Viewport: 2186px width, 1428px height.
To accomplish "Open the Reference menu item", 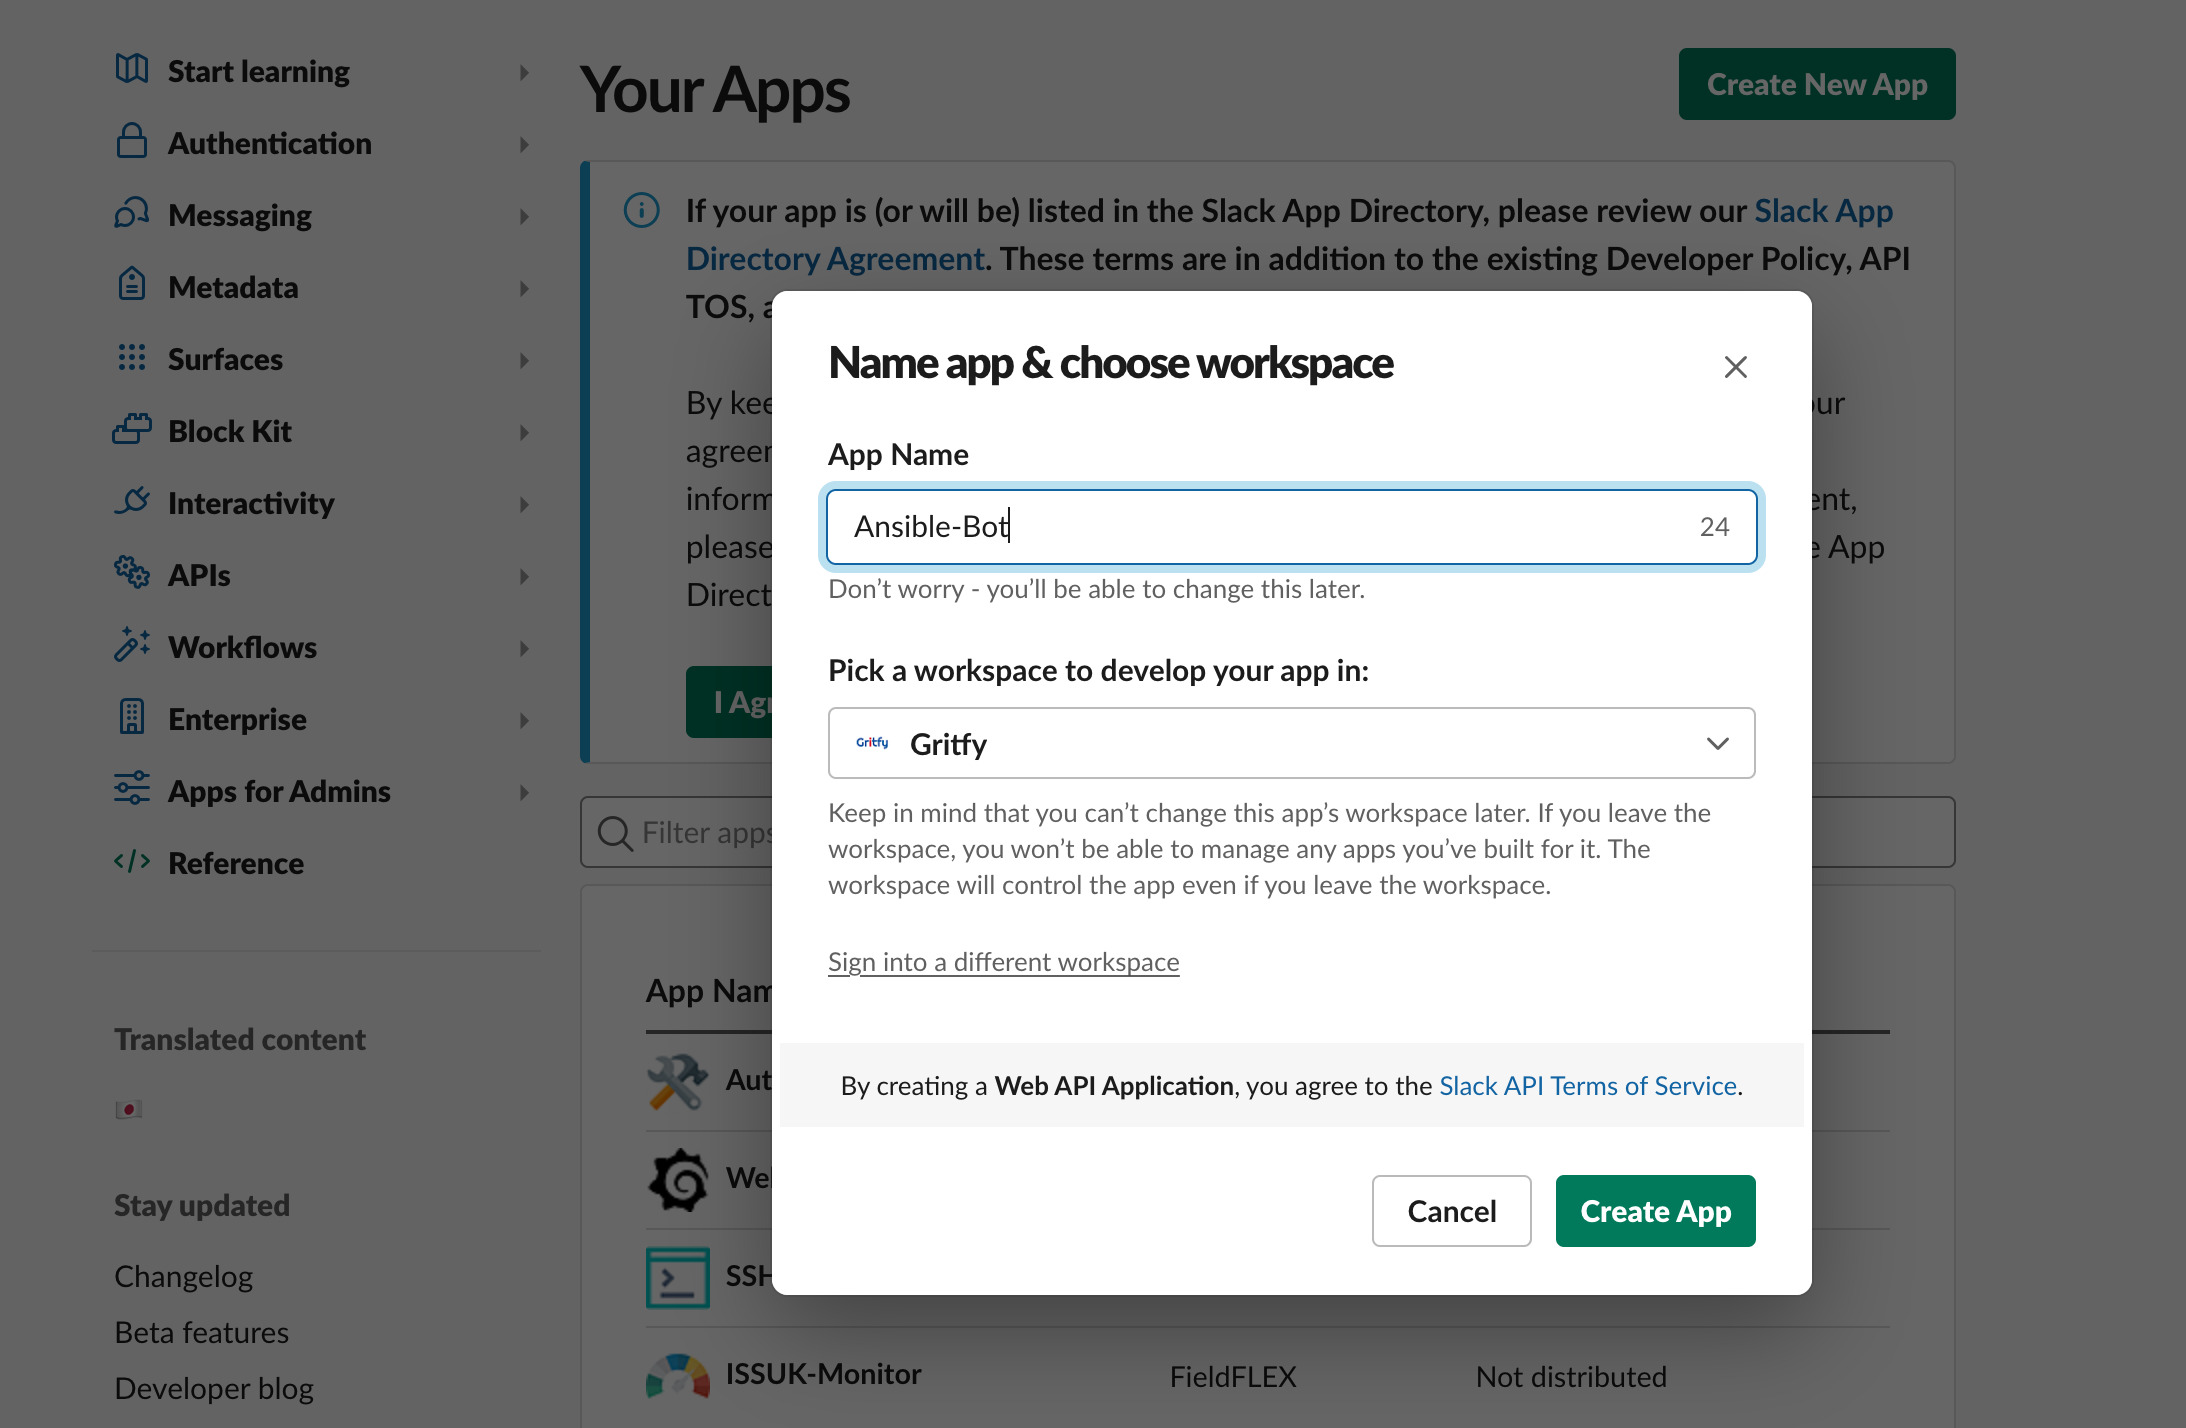I will [236, 863].
